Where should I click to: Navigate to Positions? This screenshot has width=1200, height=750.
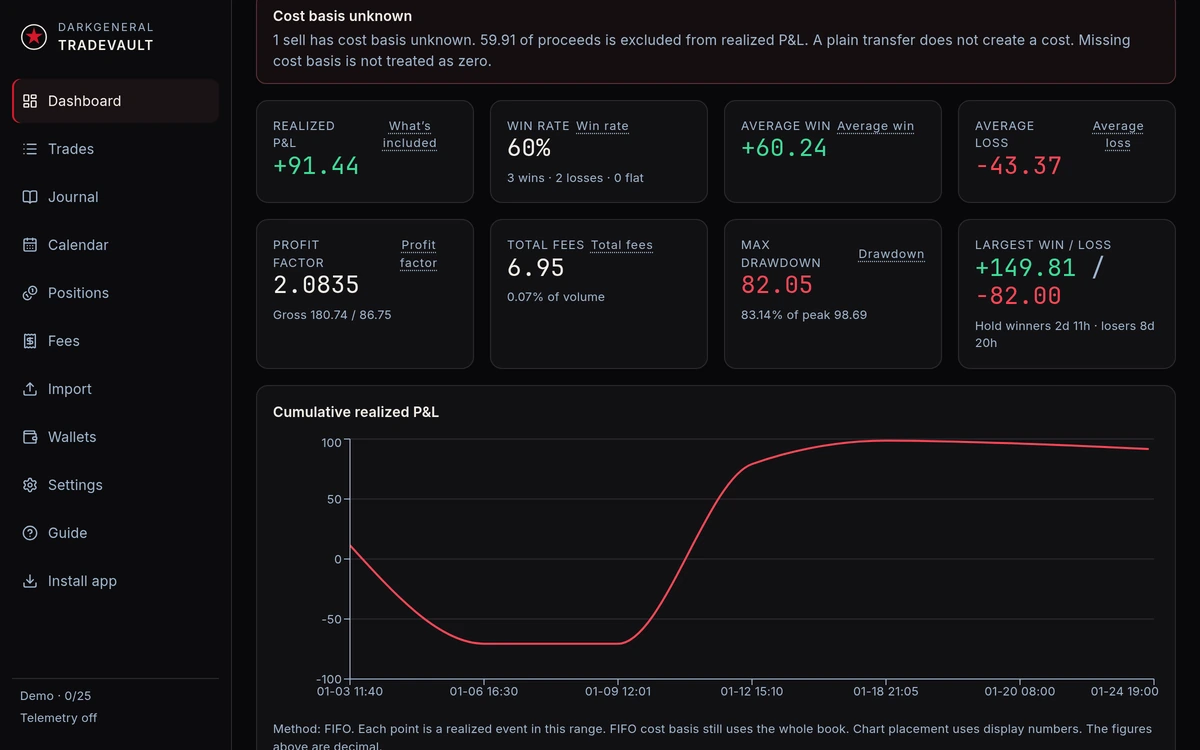(116, 293)
